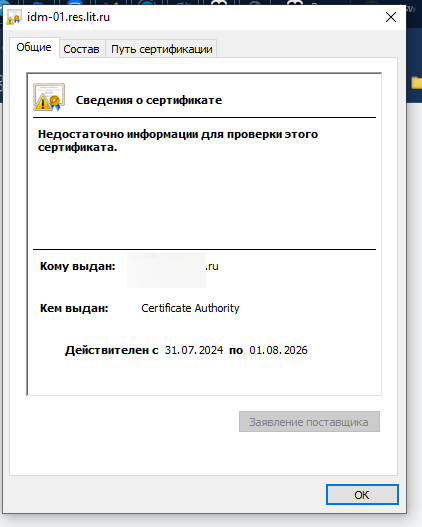Click the Недостаточно информации warning message
This screenshot has width=422, height=527.
(x=178, y=140)
